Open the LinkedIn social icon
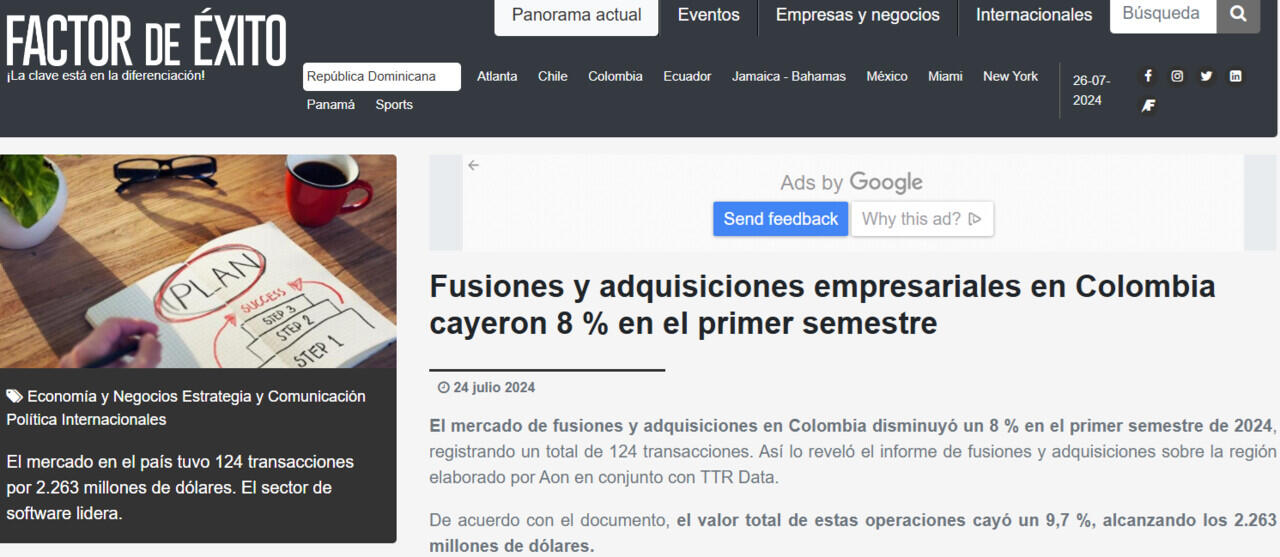The height and width of the screenshot is (557, 1280). (x=1235, y=76)
